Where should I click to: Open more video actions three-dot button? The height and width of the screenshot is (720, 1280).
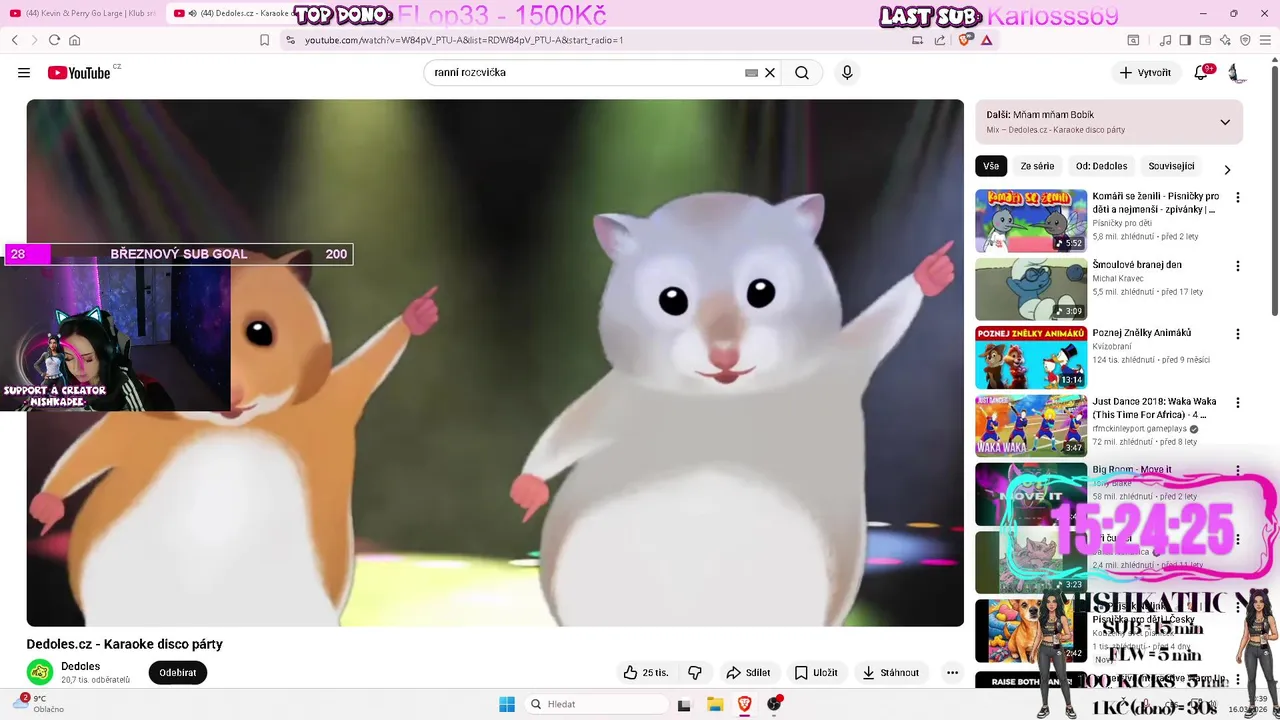click(x=952, y=673)
